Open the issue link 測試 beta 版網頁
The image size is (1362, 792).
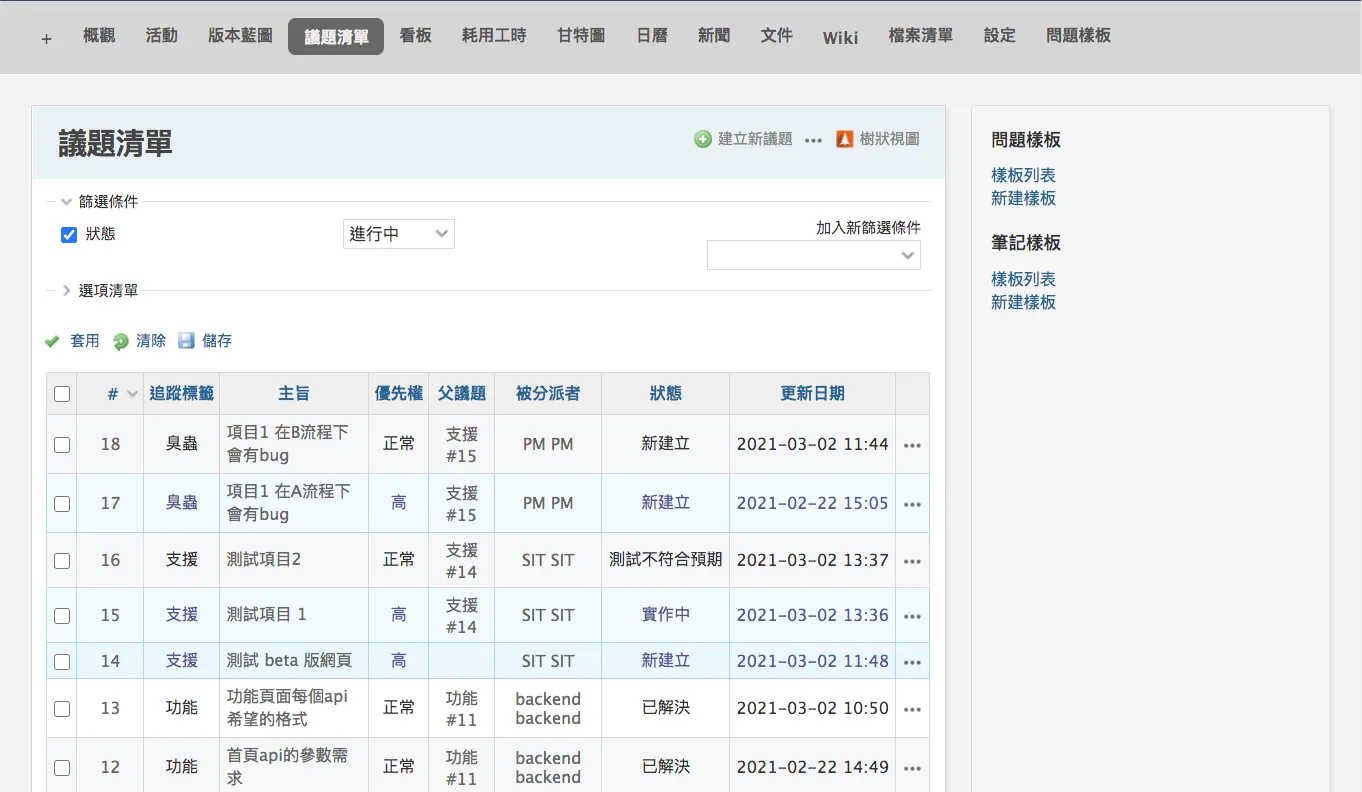(289, 660)
